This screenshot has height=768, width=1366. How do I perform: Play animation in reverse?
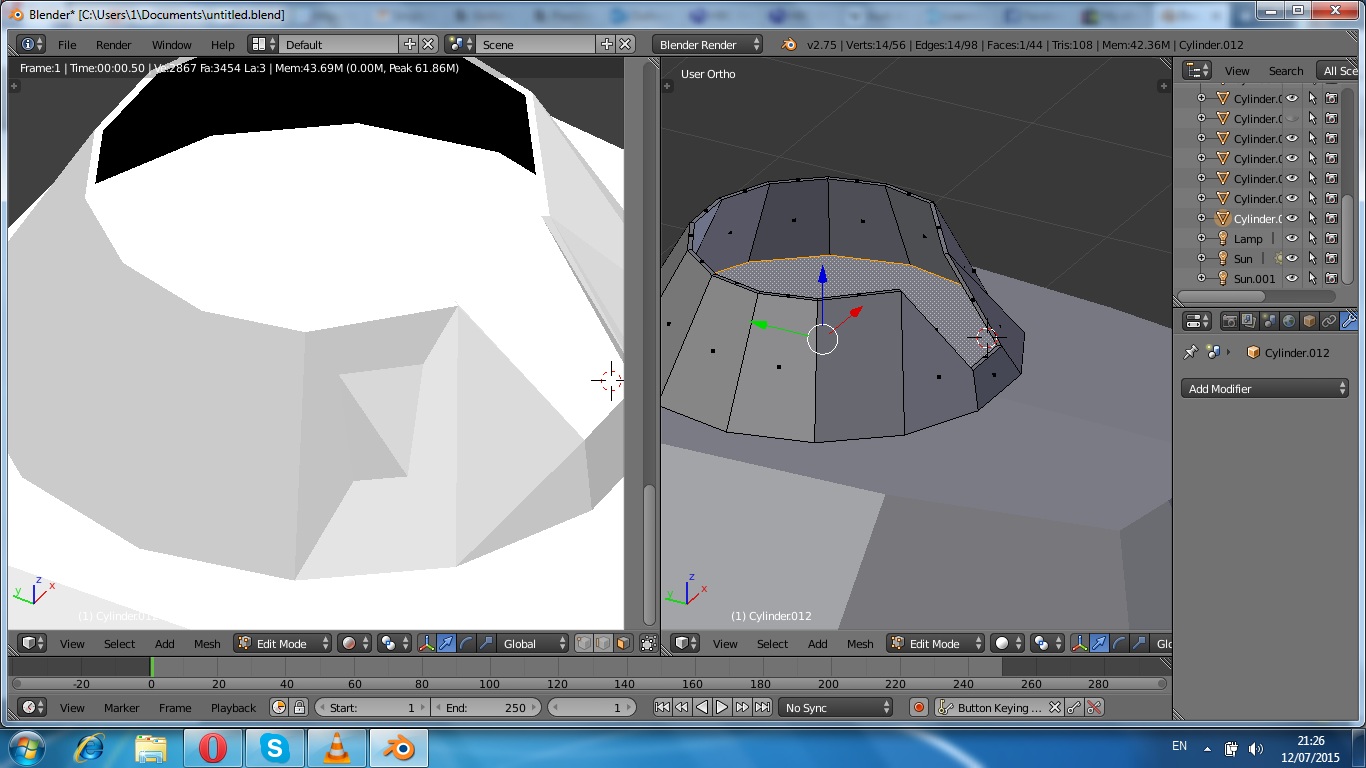(x=702, y=707)
